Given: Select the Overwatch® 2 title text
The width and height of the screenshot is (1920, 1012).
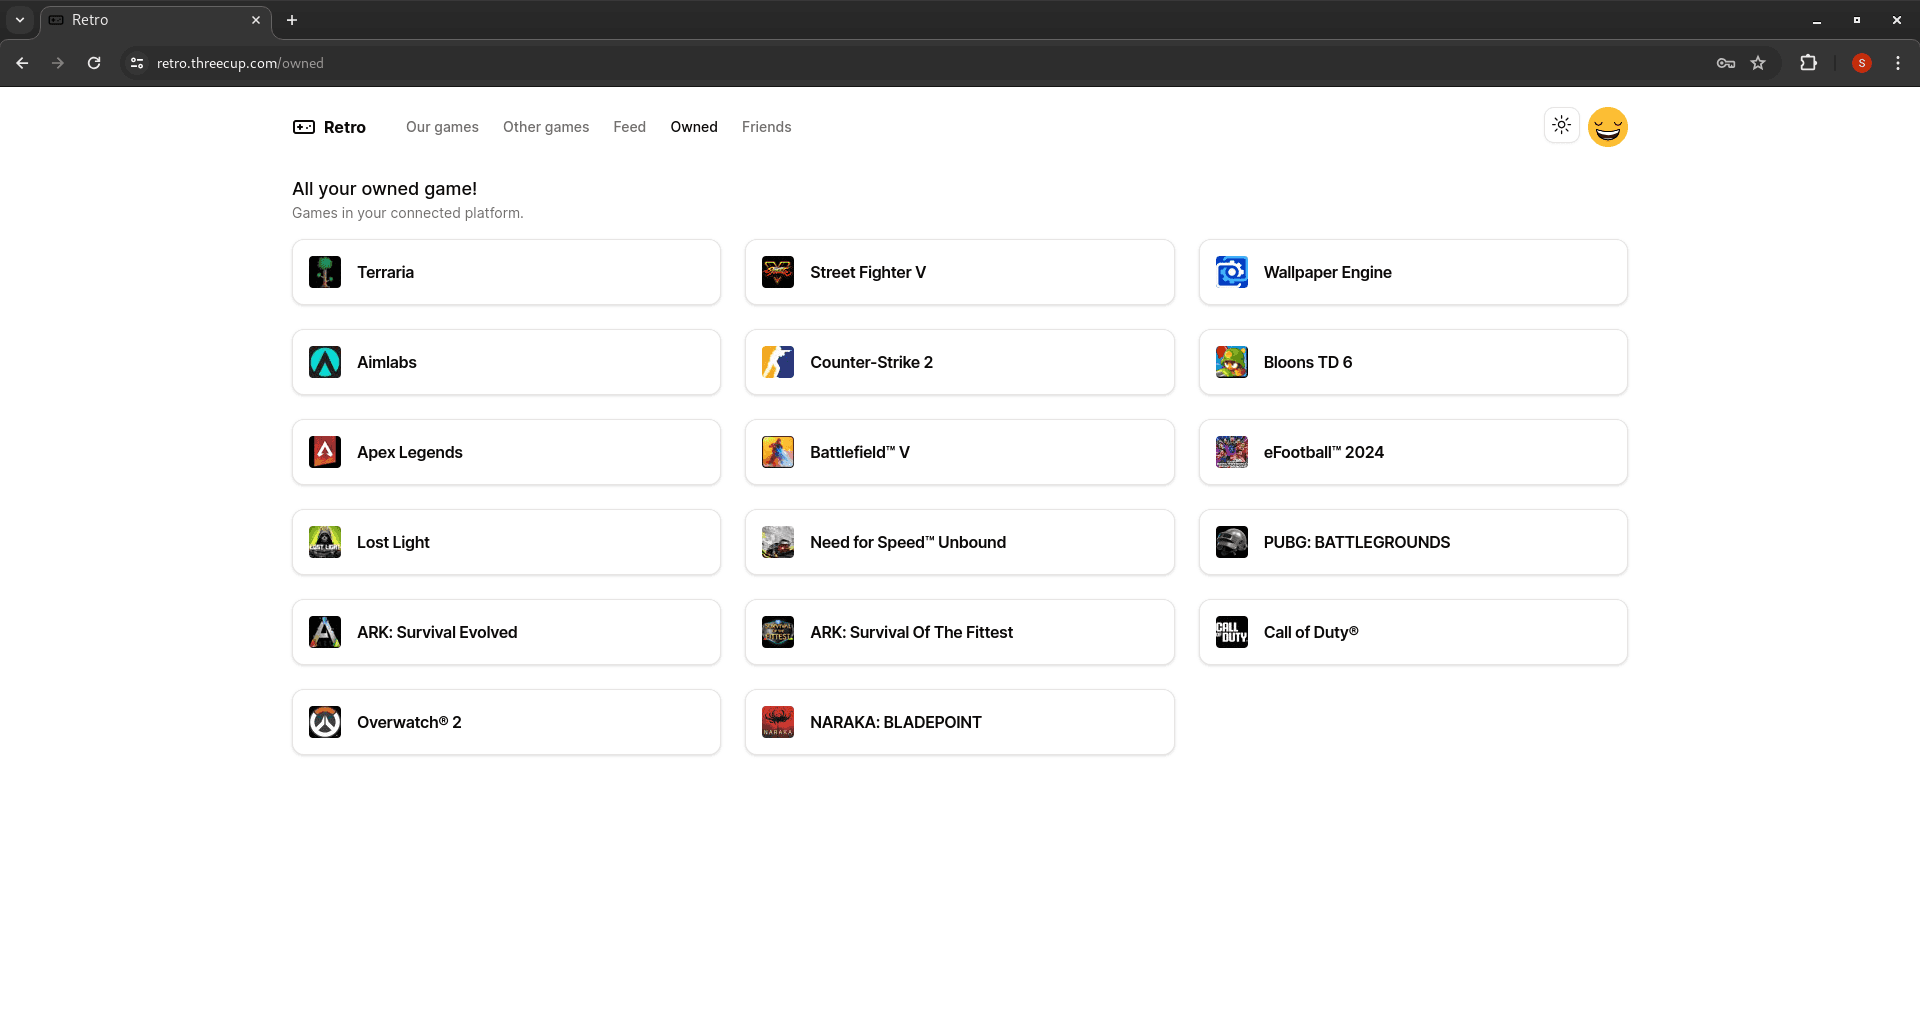Looking at the screenshot, I should tap(409, 722).
